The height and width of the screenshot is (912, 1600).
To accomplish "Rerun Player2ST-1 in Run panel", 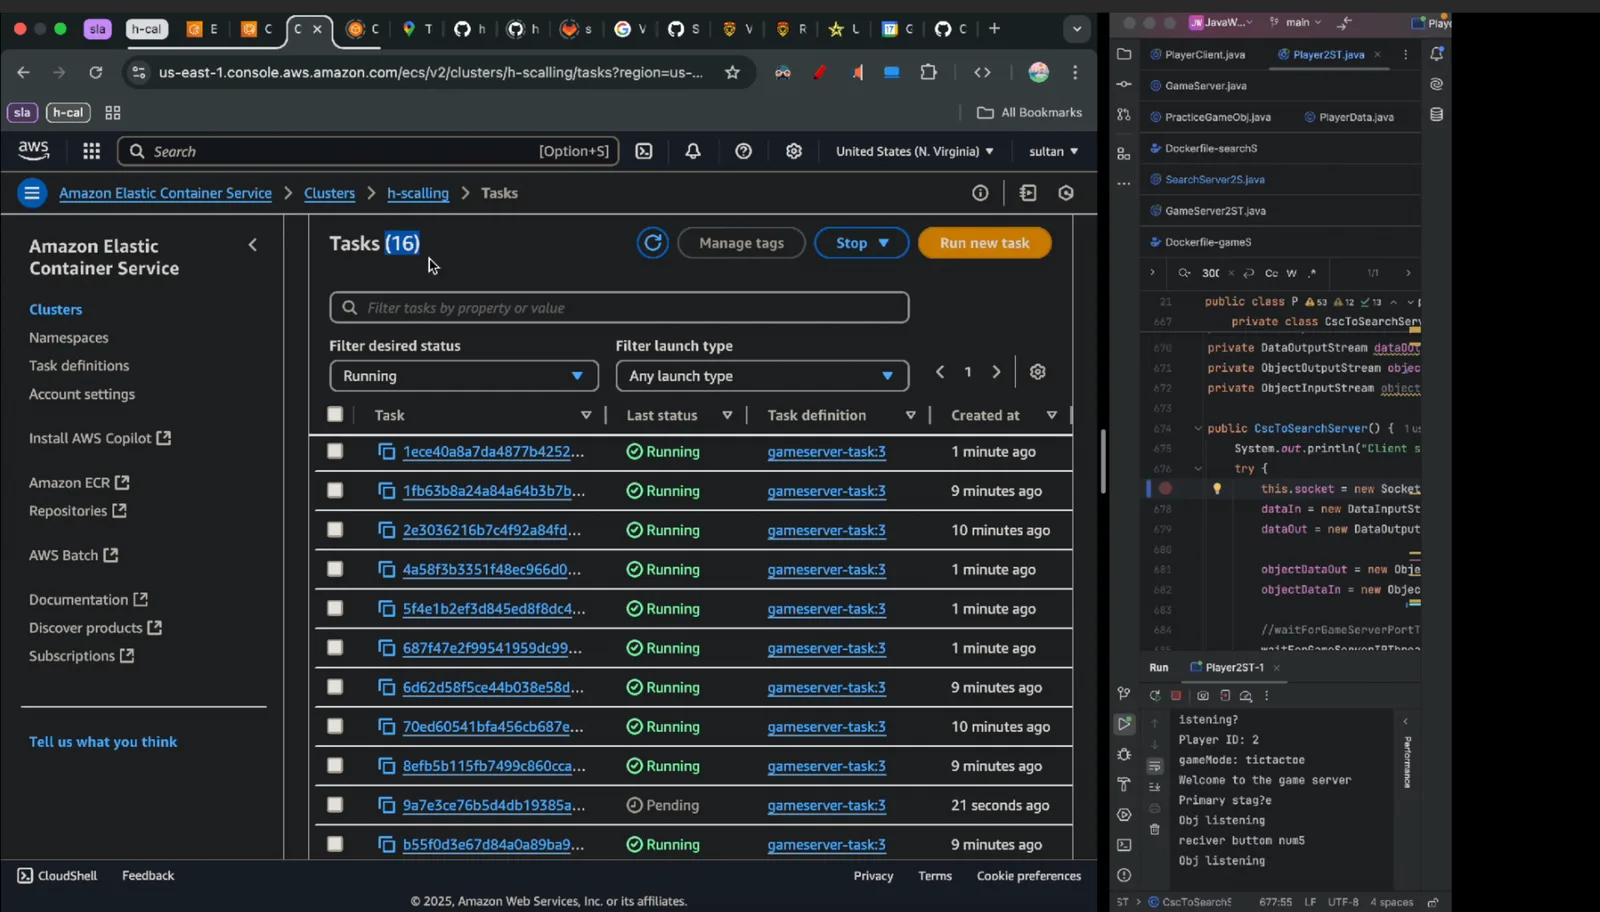I will pos(1155,696).
